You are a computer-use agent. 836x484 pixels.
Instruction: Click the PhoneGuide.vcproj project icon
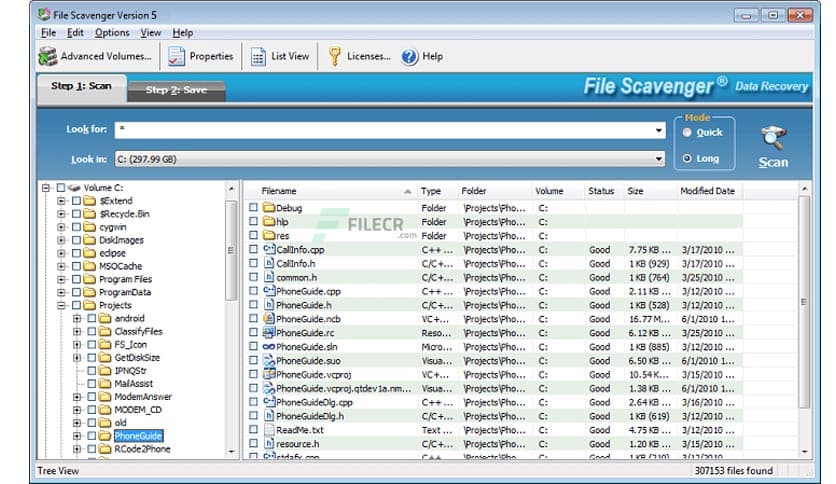[x=269, y=374]
